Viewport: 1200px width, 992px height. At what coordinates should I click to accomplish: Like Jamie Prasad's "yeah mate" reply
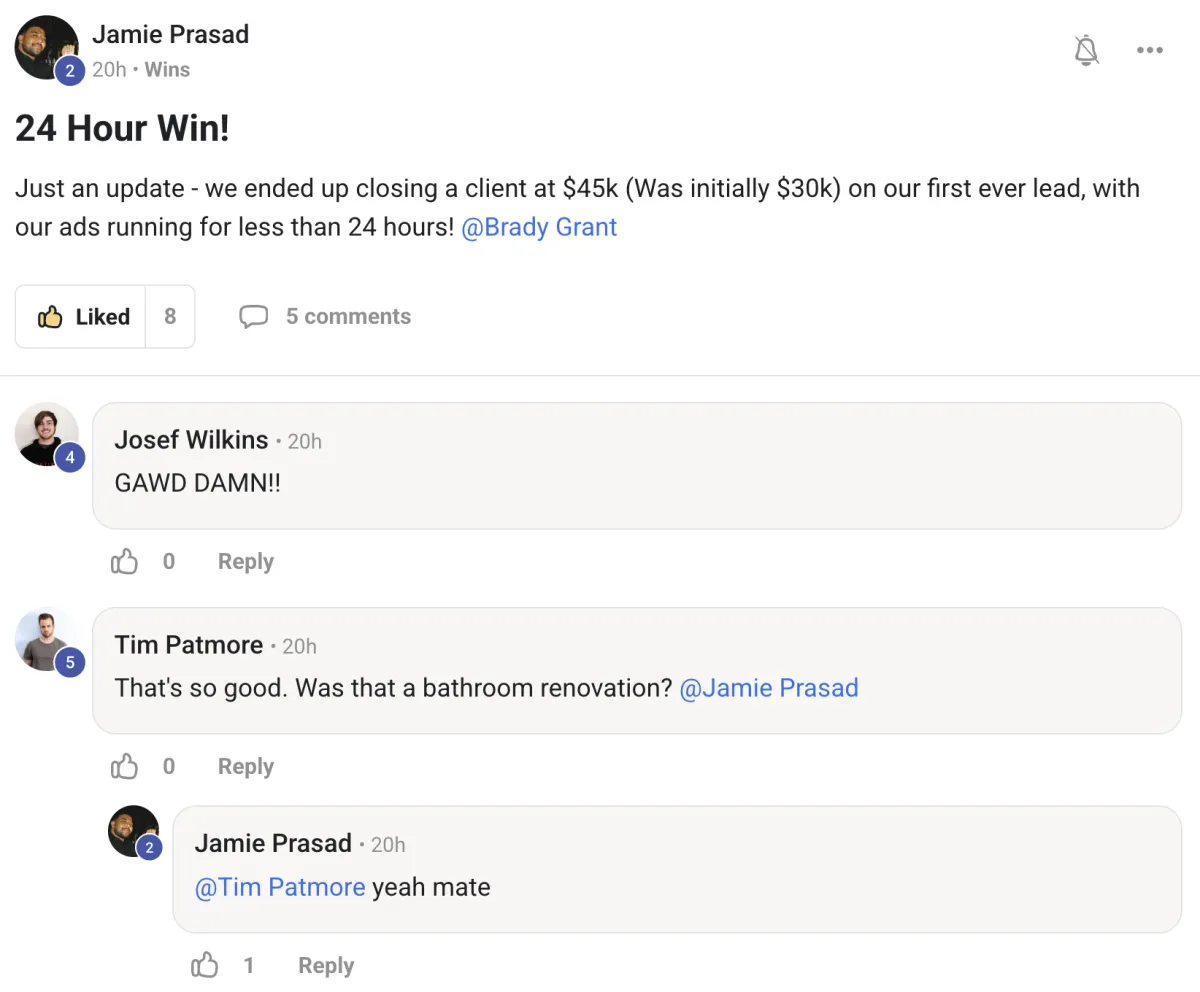click(204, 966)
